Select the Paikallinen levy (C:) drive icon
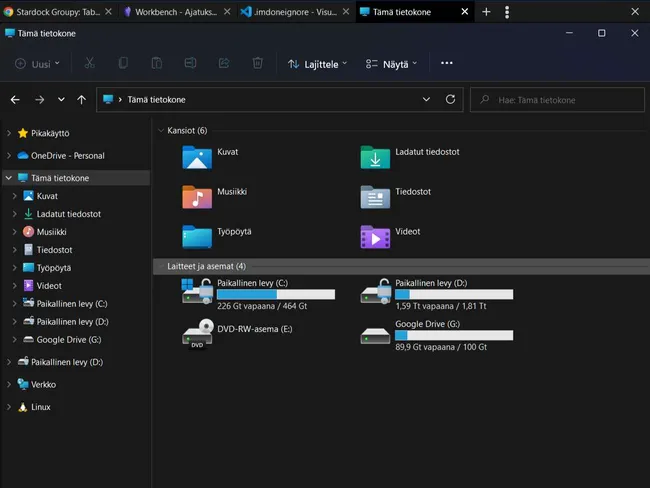 [x=197, y=291]
